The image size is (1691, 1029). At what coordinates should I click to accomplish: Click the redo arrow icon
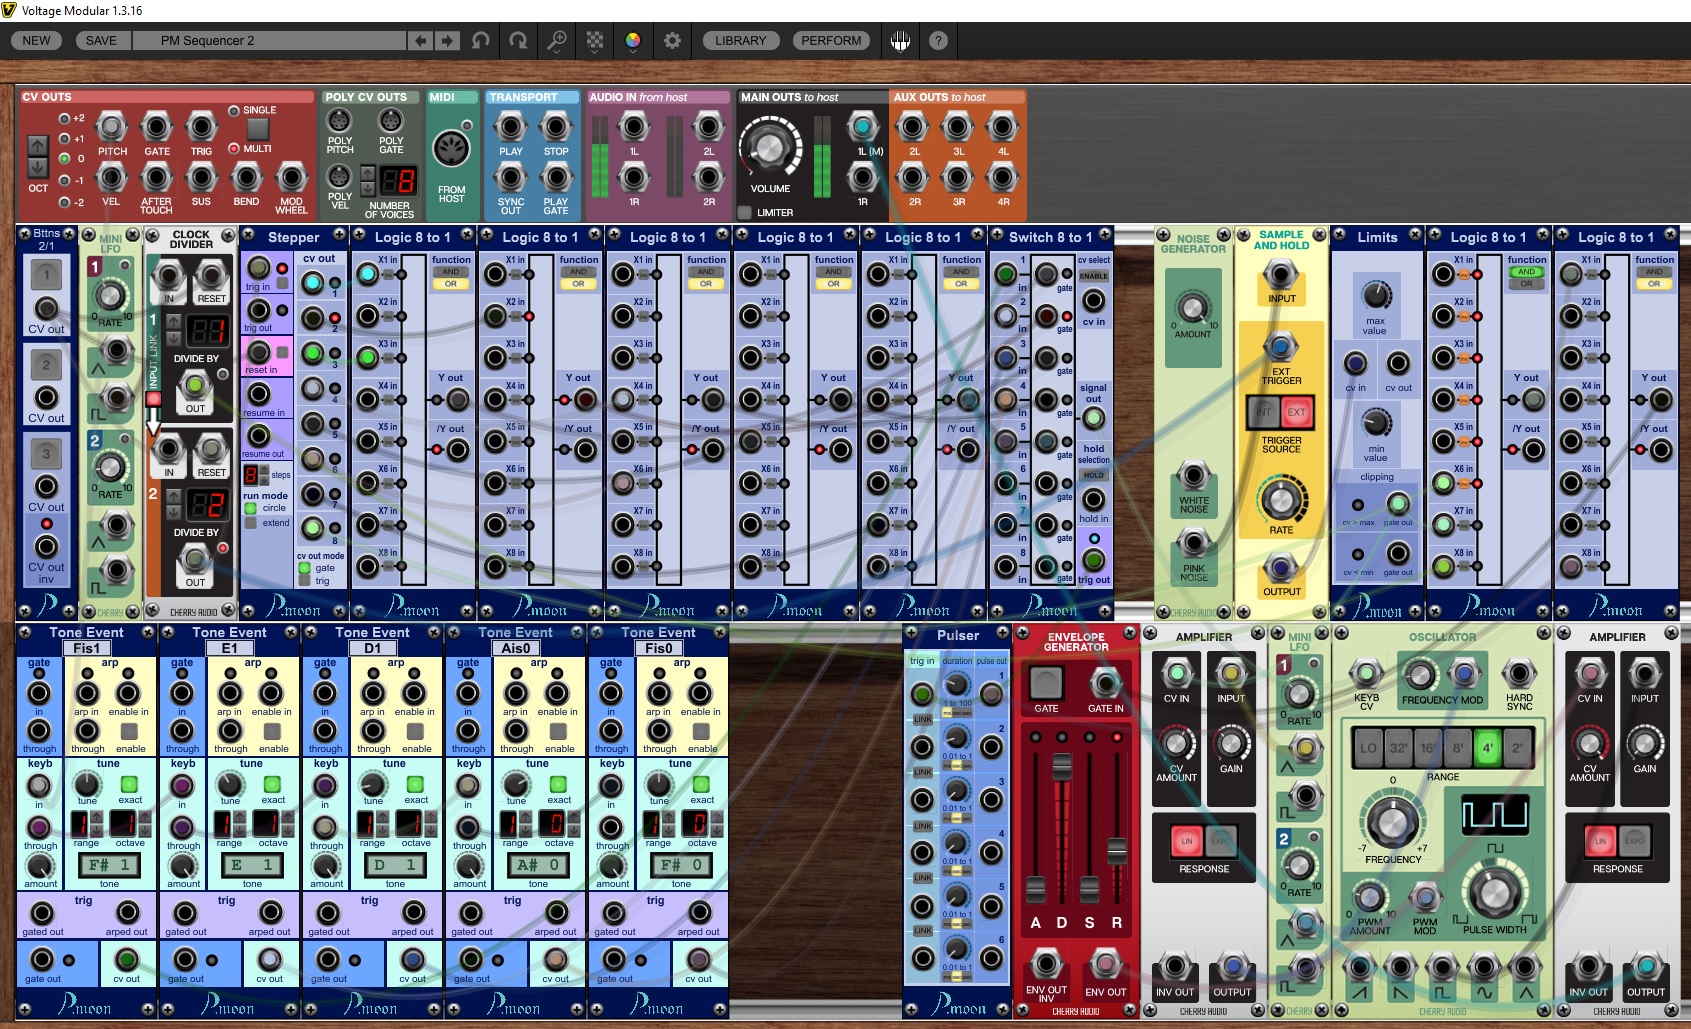[518, 41]
